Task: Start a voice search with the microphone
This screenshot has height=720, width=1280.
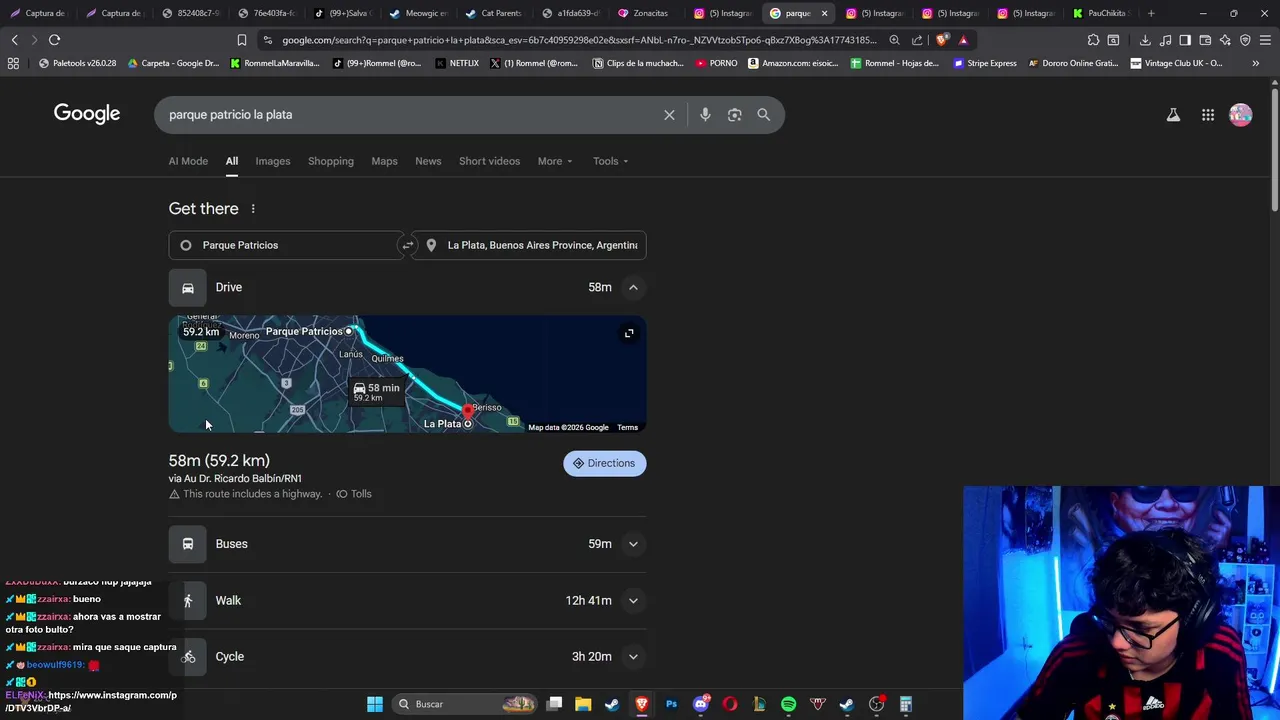Action: pyautogui.click(x=705, y=115)
